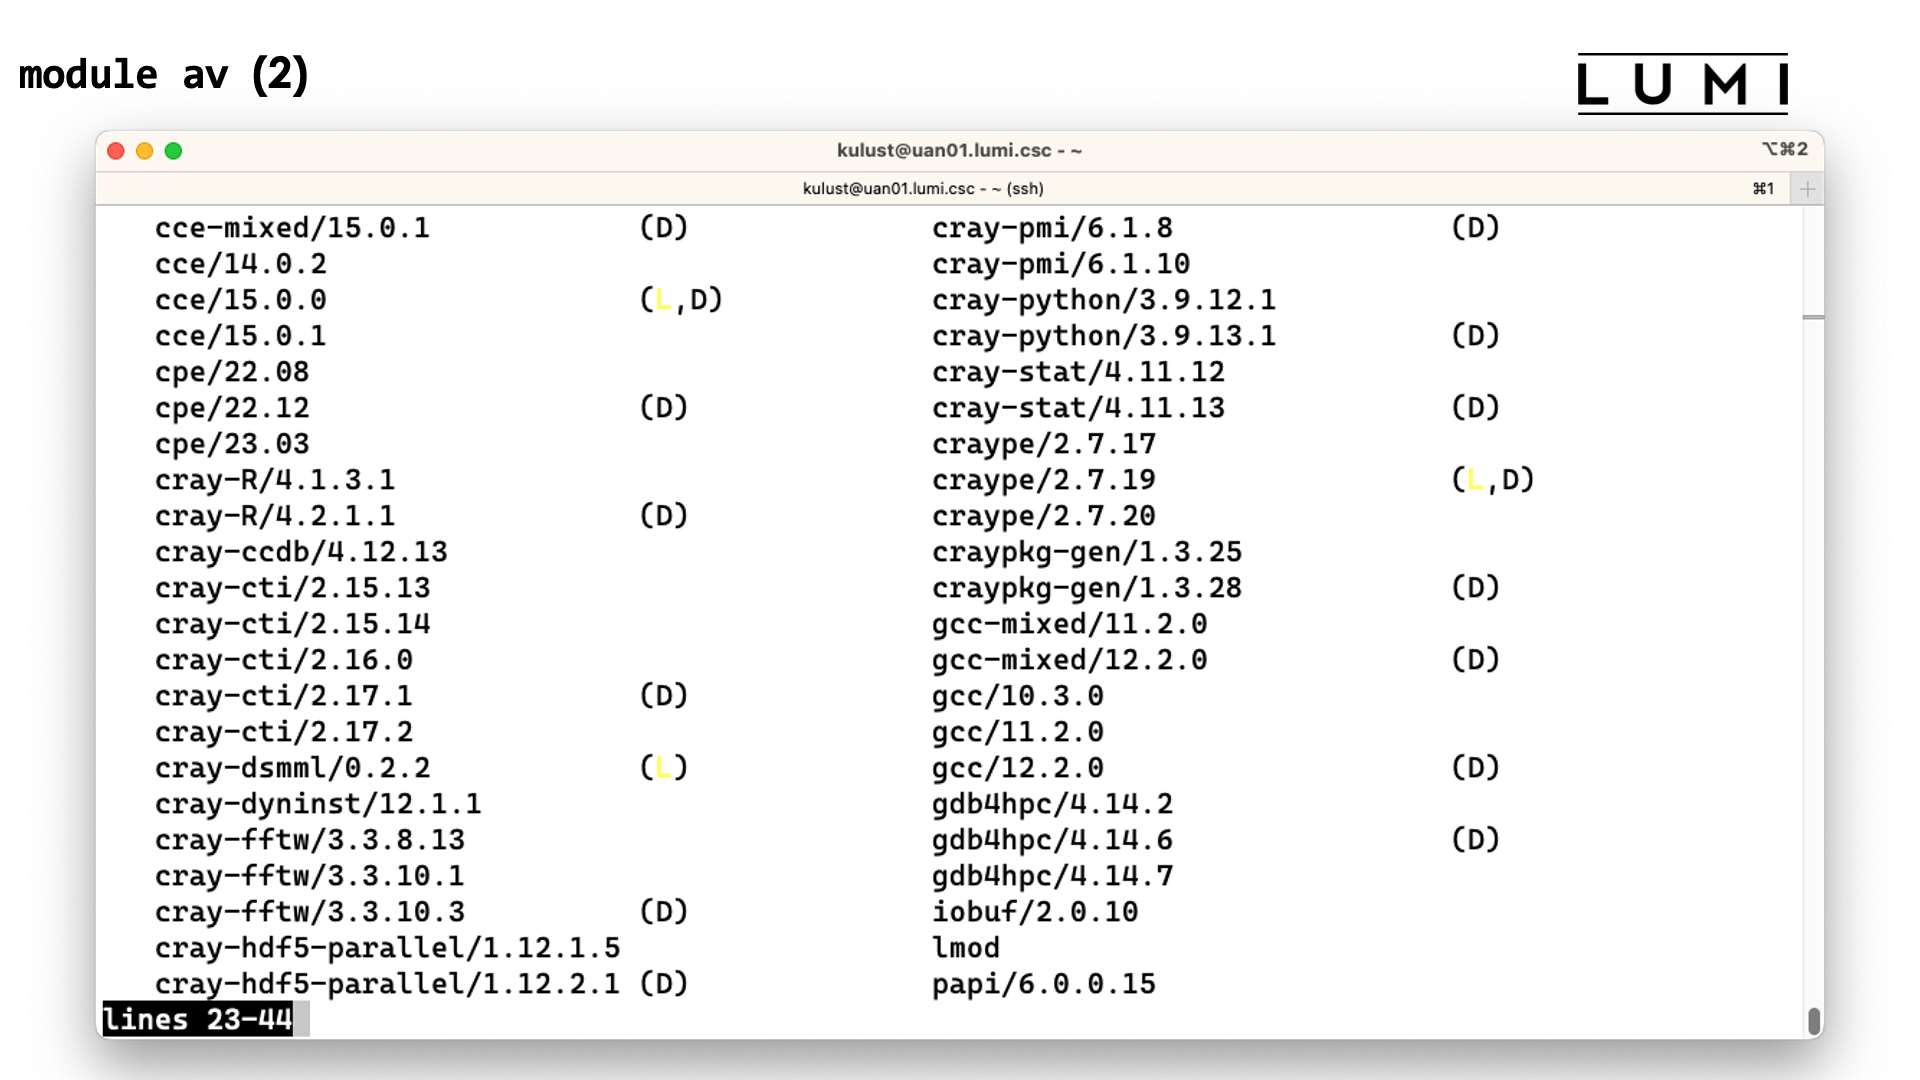Select text cray-R/4.2.1.1
This screenshot has width=1920, height=1080.
click(x=275, y=516)
